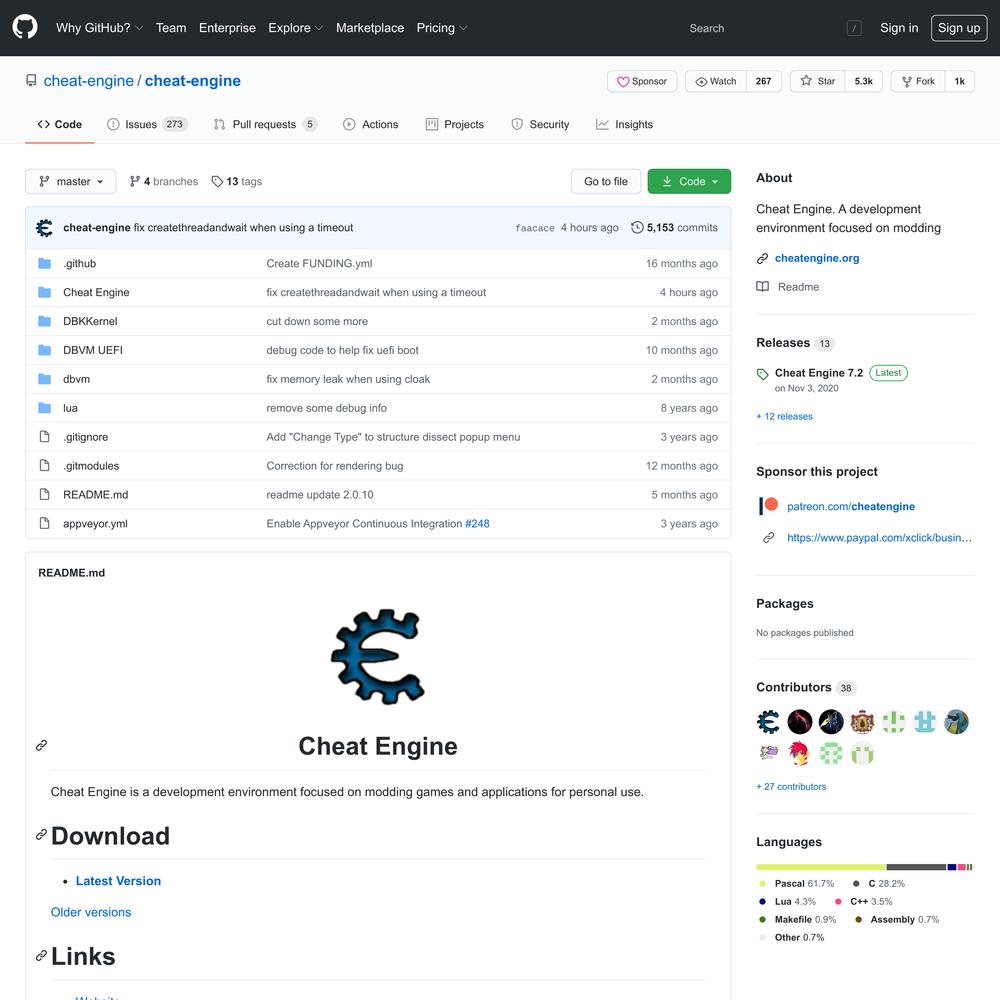The height and width of the screenshot is (1000, 1000).
Task: Open the Issues tab
Action: [147, 124]
